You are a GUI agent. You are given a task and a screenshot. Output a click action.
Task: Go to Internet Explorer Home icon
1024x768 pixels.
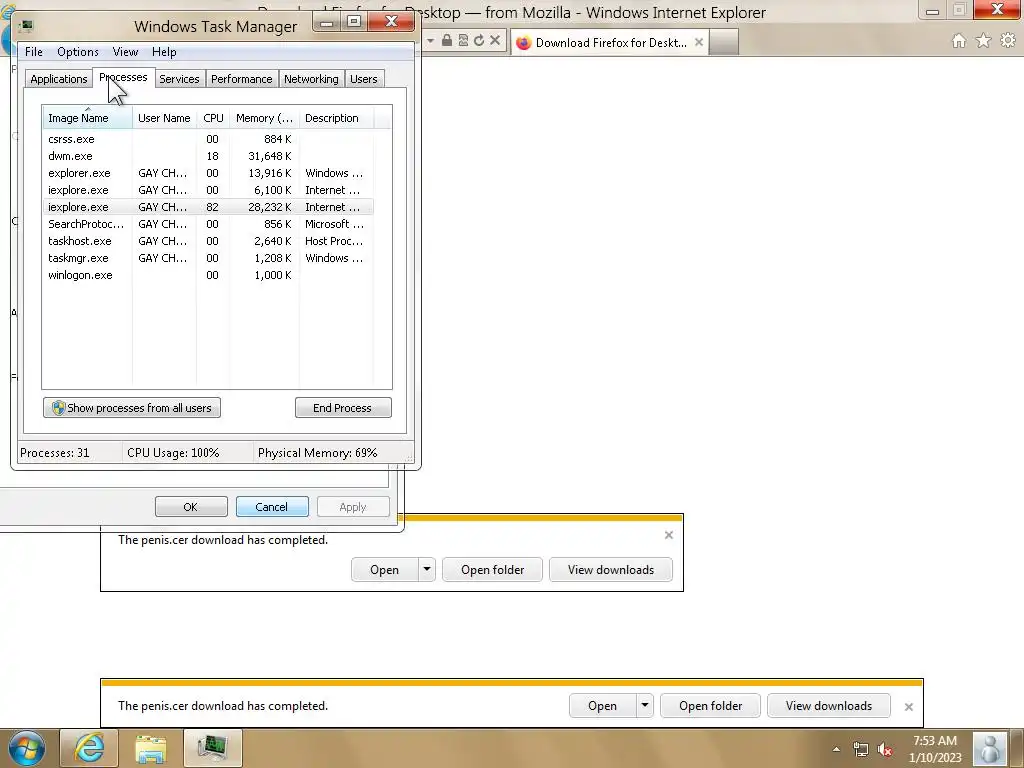[x=959, y=41]
